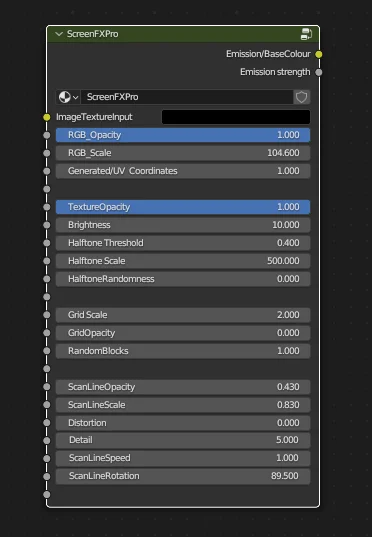Click the ScreenFXPro node group name field
This screenshot has width=372, height=537.
(187, 97)
